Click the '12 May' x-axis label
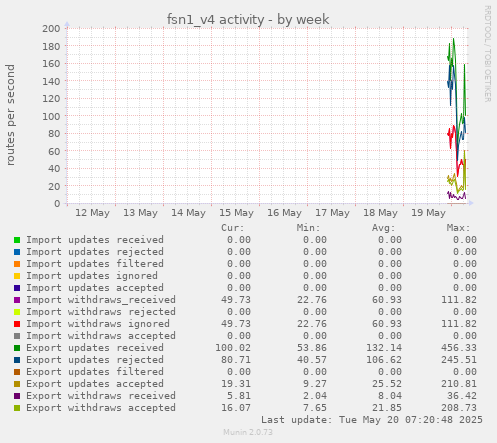 tap(92, 213)
